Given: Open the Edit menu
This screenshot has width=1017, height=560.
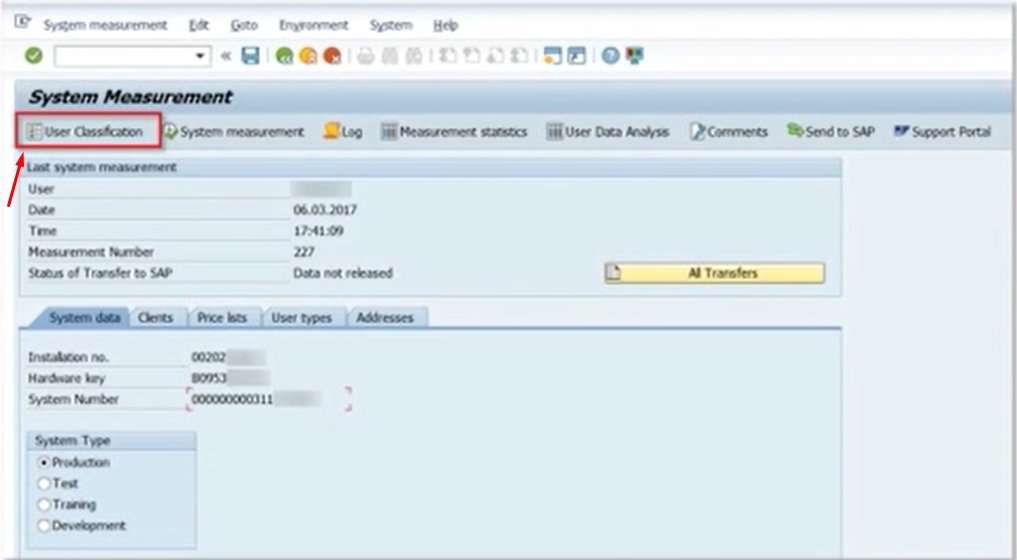Looking at the screenshot, I should pyautogui.click(x=198, y=25).
